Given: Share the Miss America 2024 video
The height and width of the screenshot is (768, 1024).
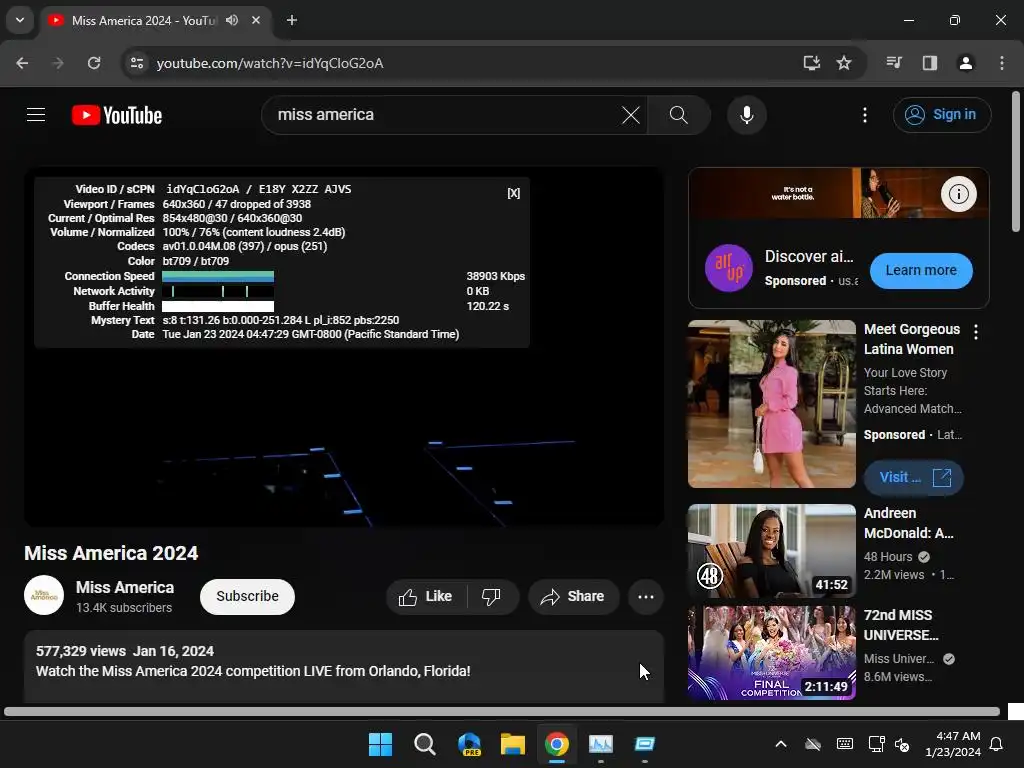Looking at the screenshot, I should (573, 596).
